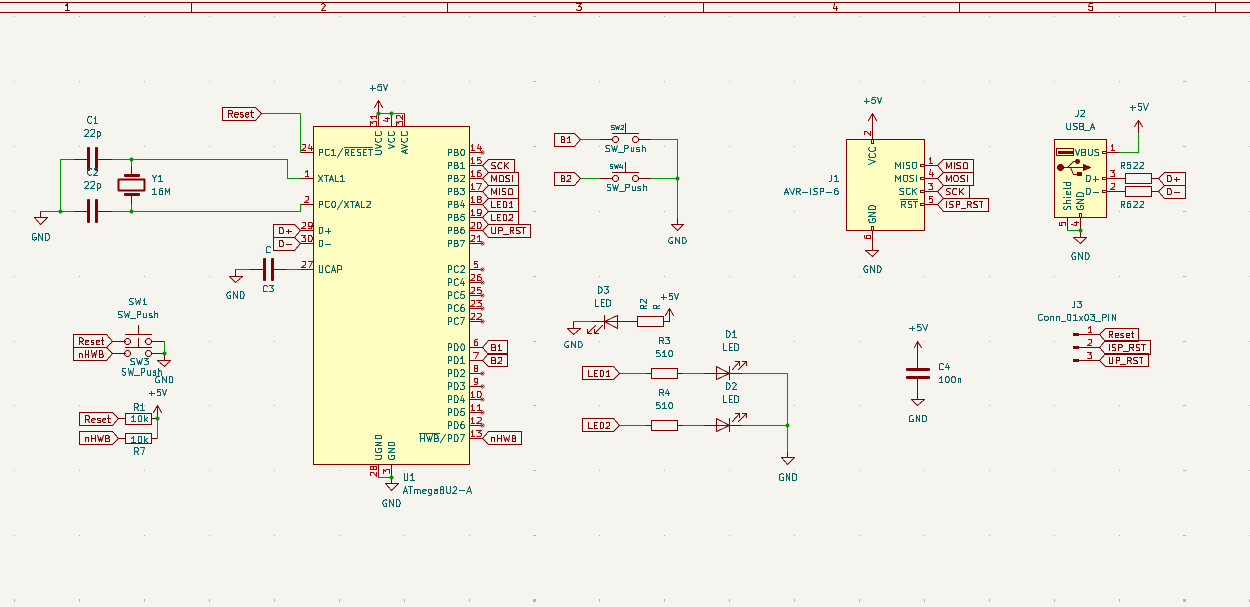Click the SW4 push button switch
The width and height of the screenshot is (1250, 607).
click(625, 178)
